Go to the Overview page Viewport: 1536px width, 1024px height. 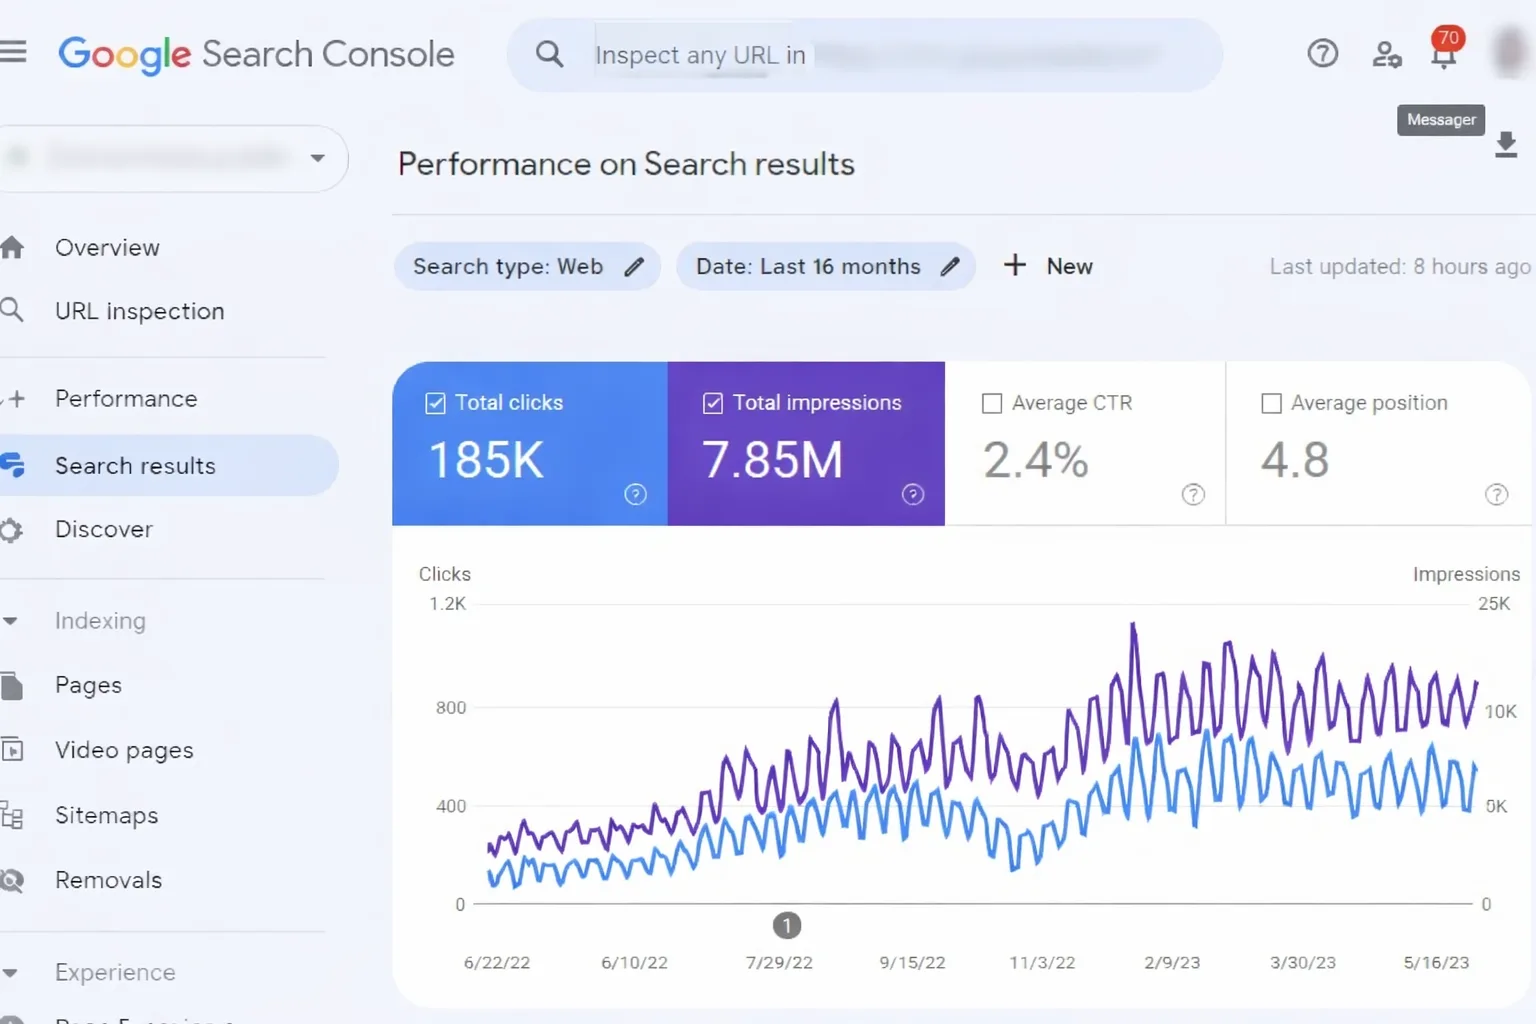point(107,247)
